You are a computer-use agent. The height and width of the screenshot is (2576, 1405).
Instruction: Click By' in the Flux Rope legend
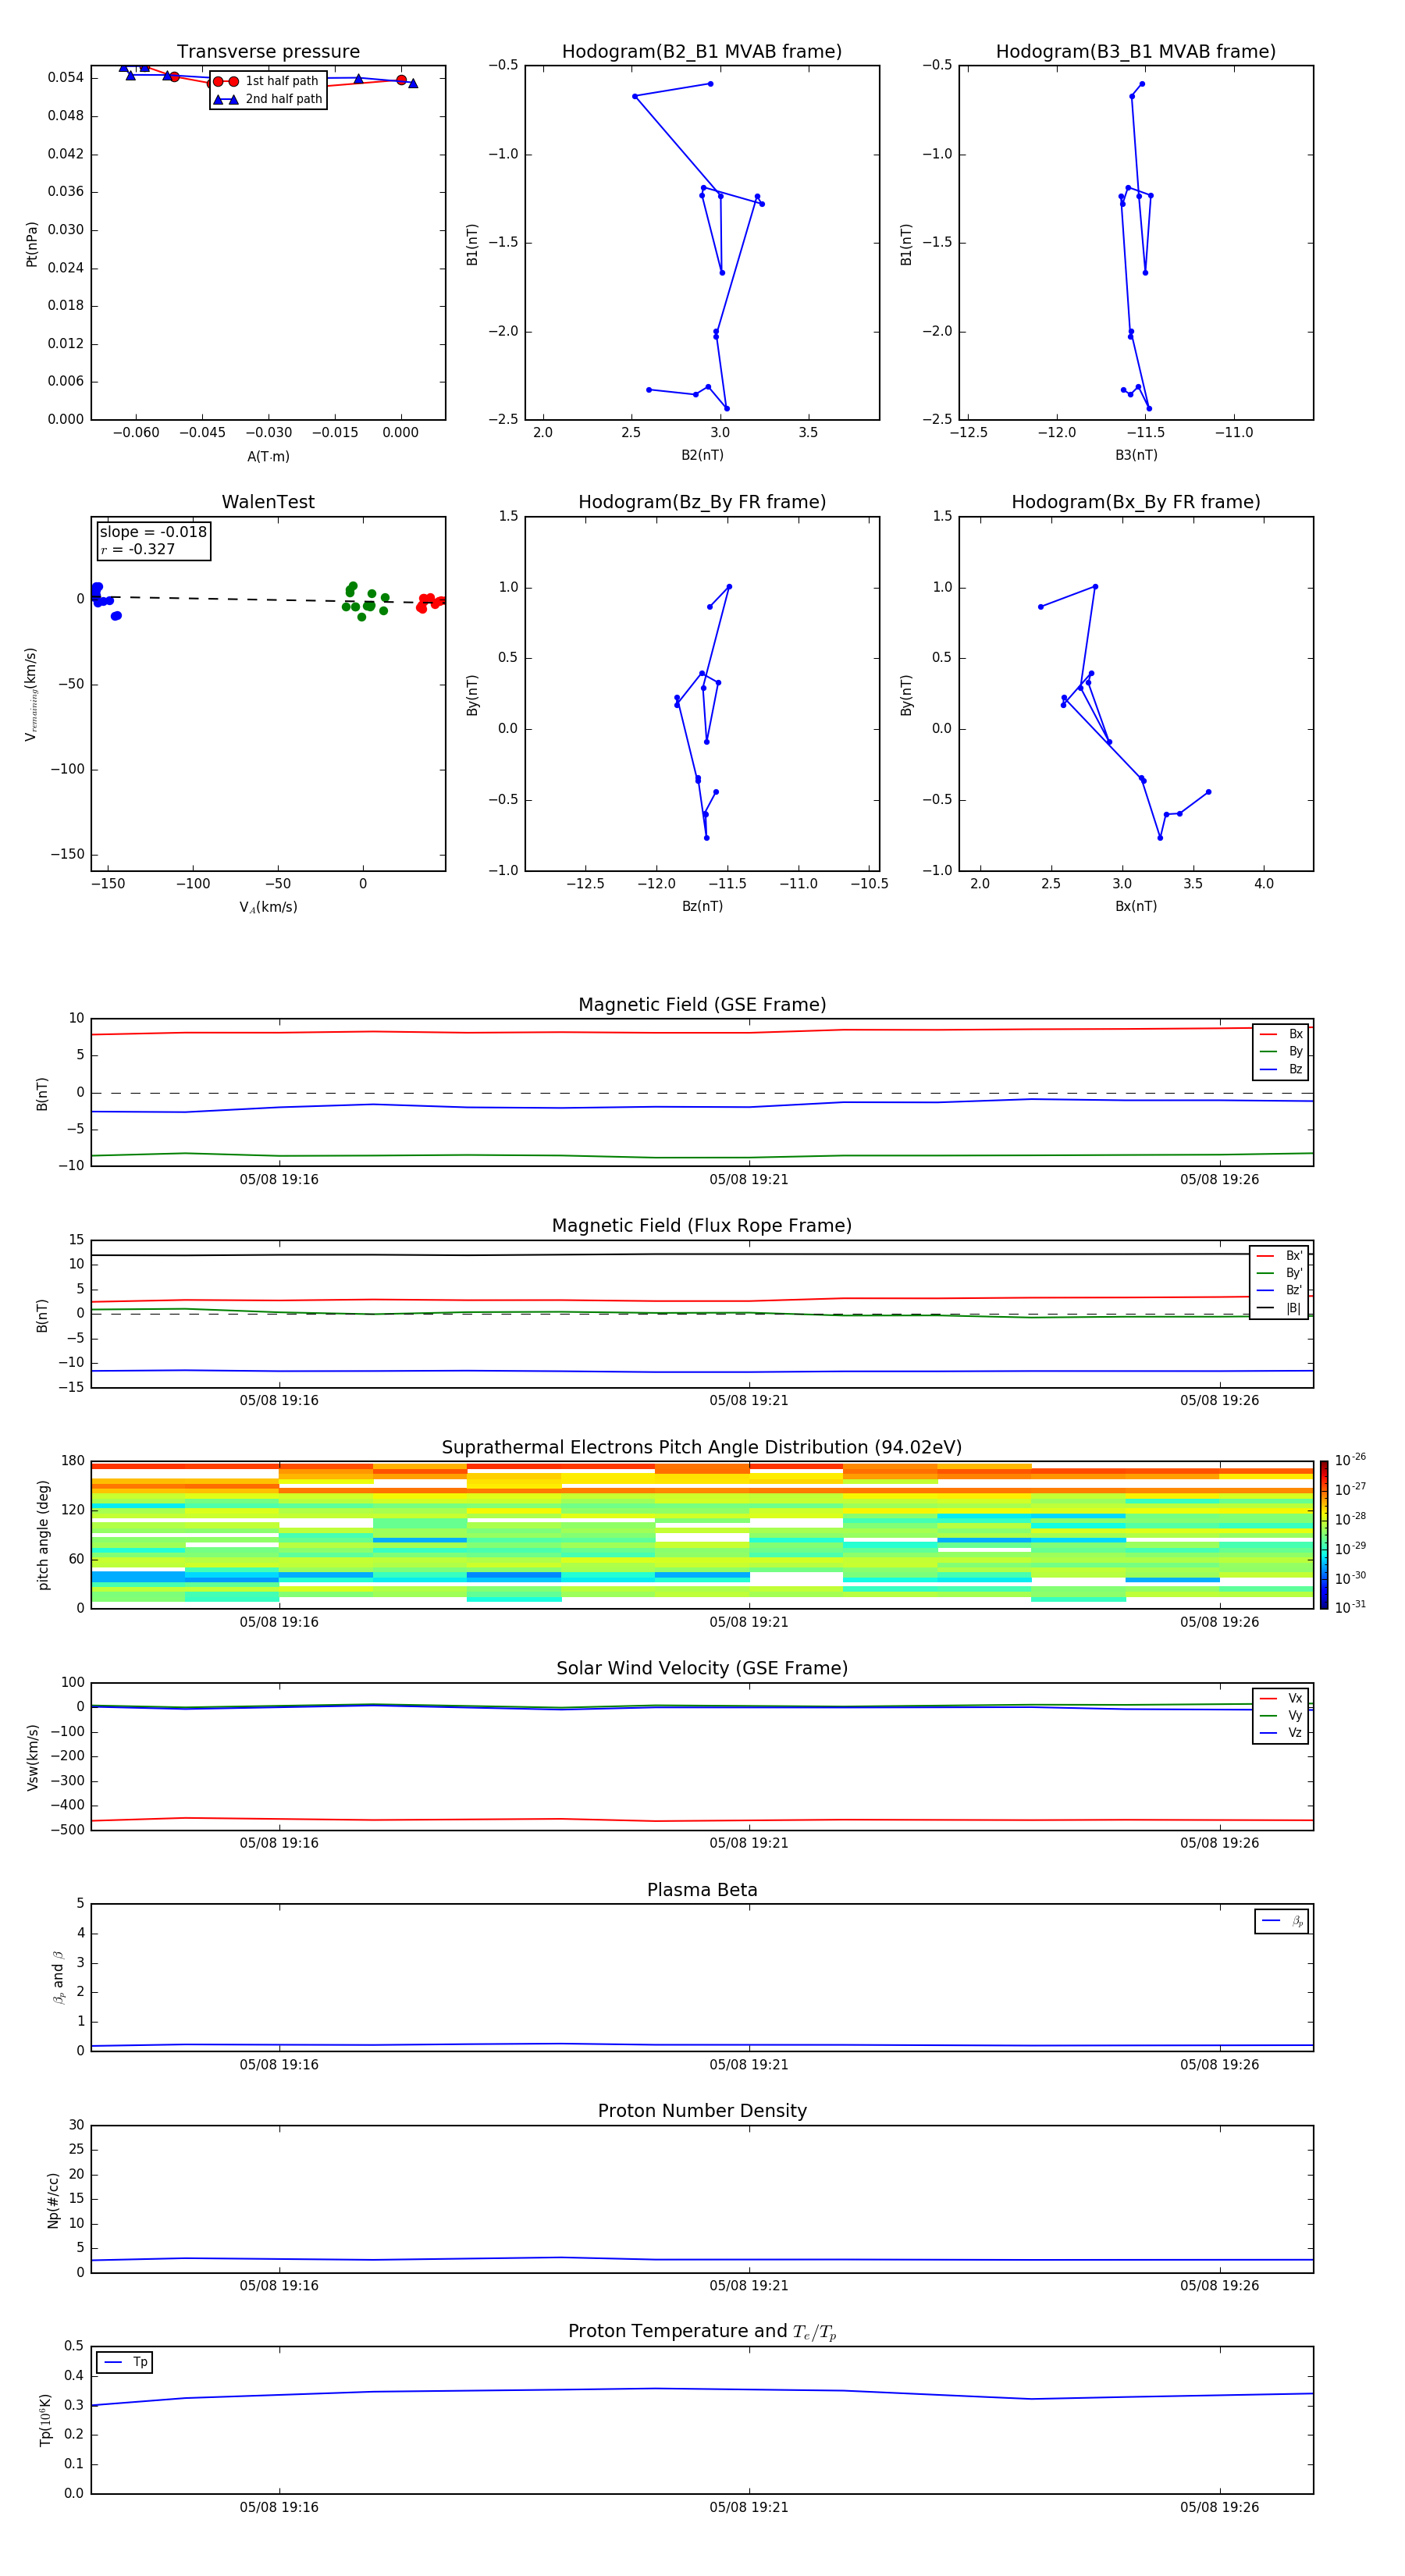[x=1280, y=1273]
